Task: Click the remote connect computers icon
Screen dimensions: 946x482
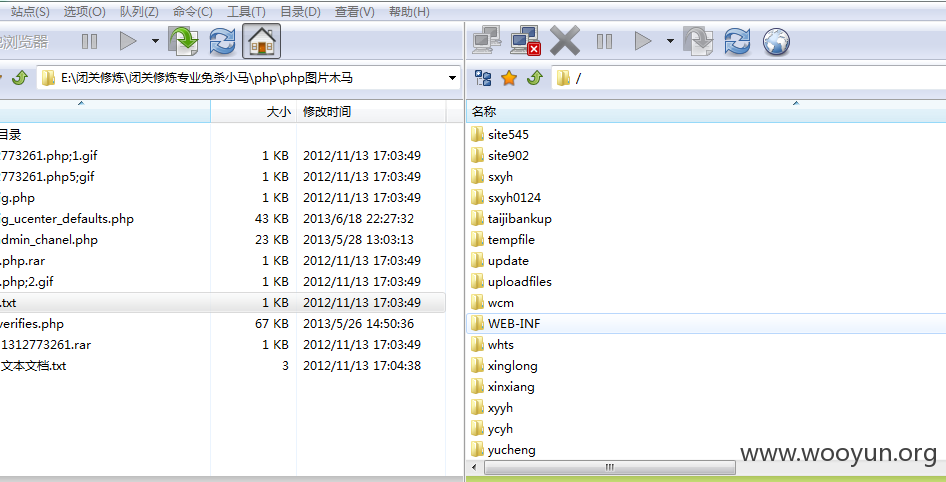Action: pos(486,42)
